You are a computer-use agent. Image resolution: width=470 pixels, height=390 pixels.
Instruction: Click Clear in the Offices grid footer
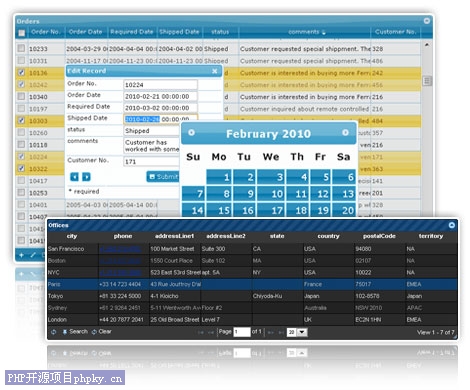point(101,332)
